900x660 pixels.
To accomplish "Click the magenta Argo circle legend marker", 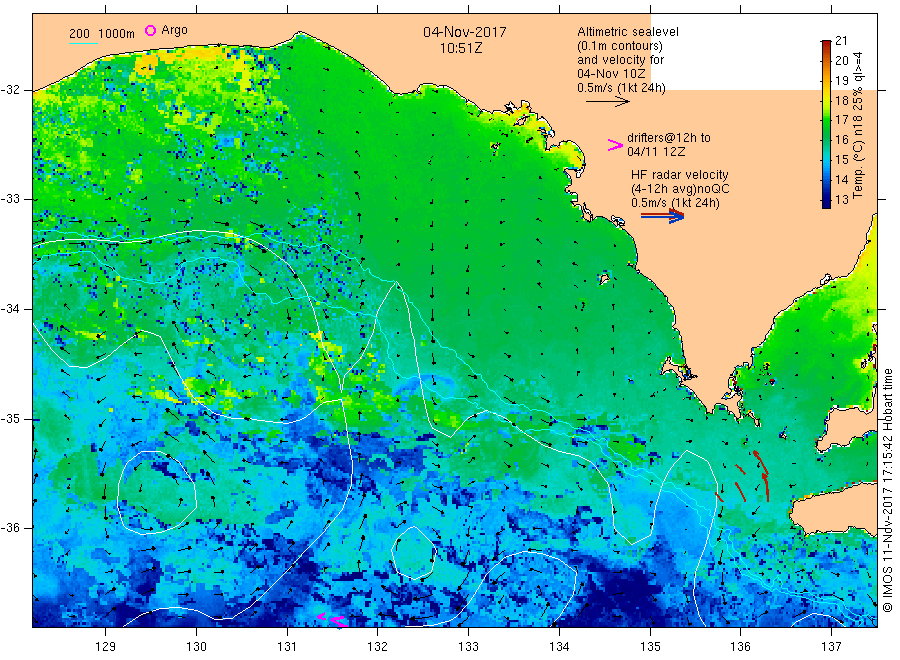I will (150, 30).
